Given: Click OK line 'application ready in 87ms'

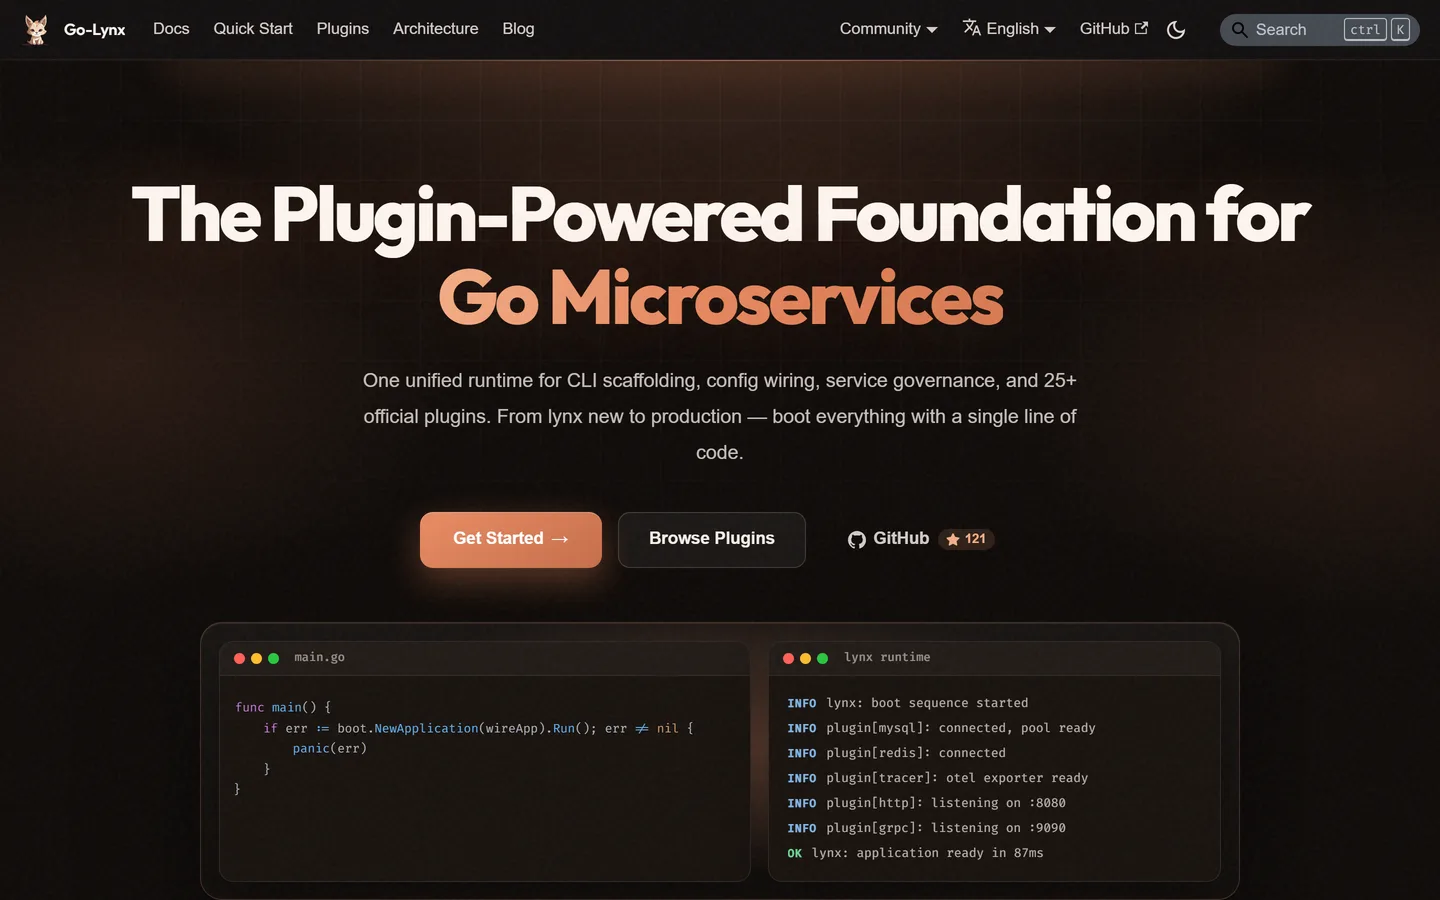Looking at the screenshot, I should (x=915, y=853).
